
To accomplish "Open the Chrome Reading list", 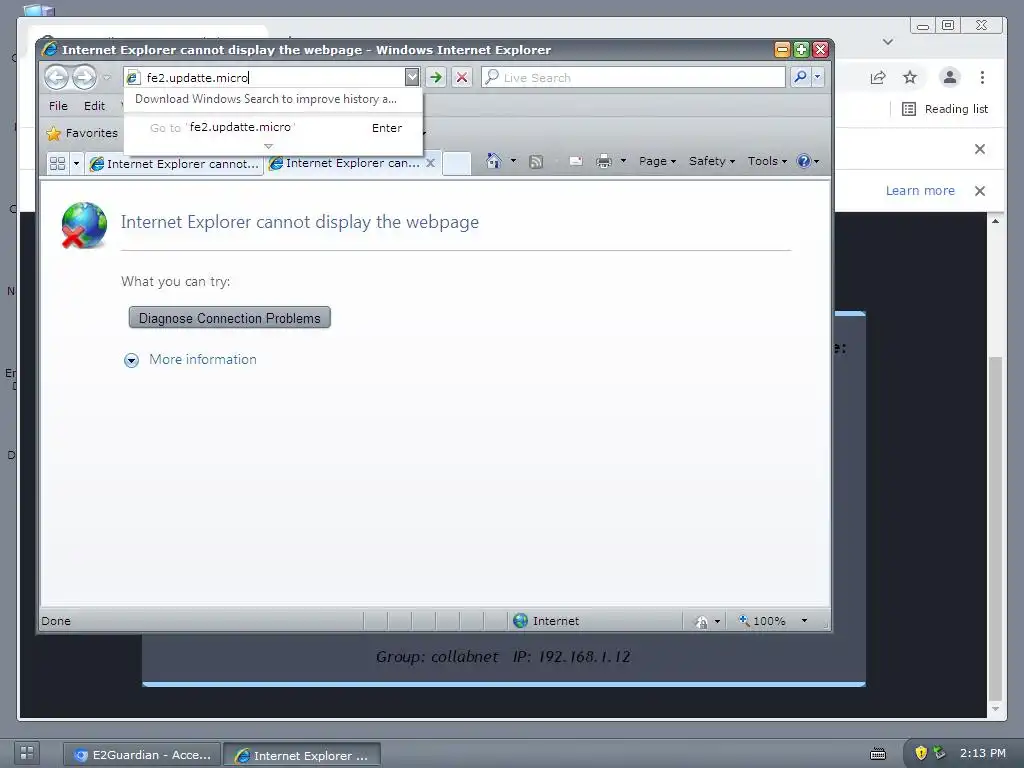I will pos(945,109).
